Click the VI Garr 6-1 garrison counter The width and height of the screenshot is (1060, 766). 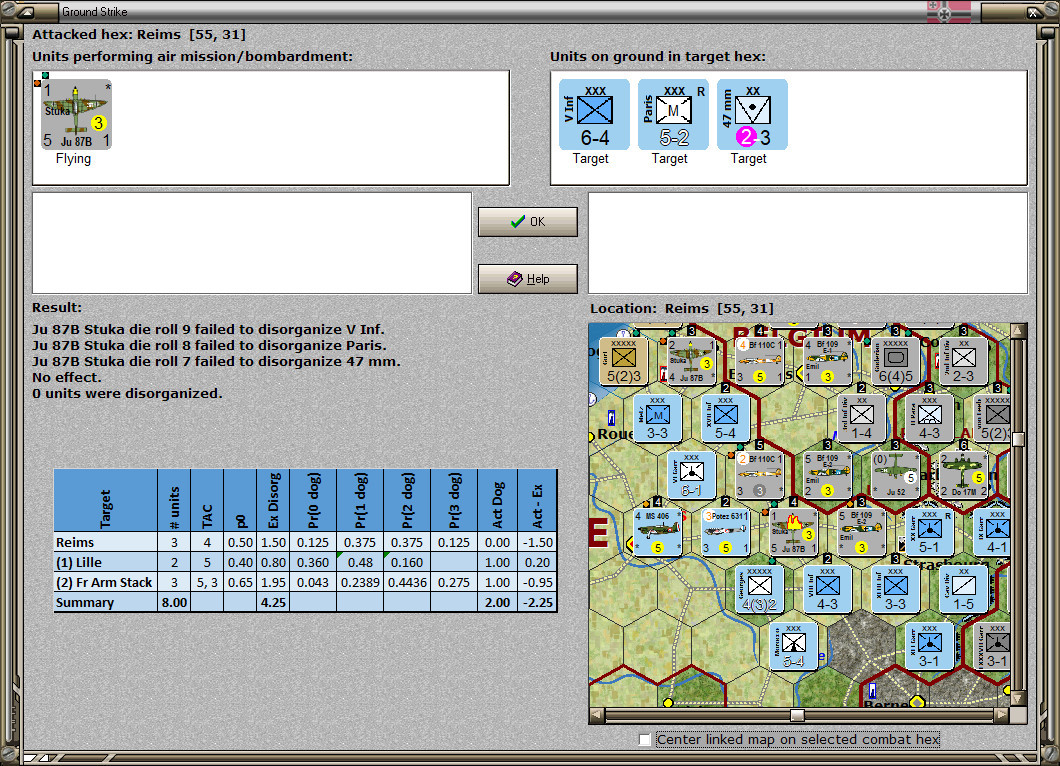tap(691, 475)
